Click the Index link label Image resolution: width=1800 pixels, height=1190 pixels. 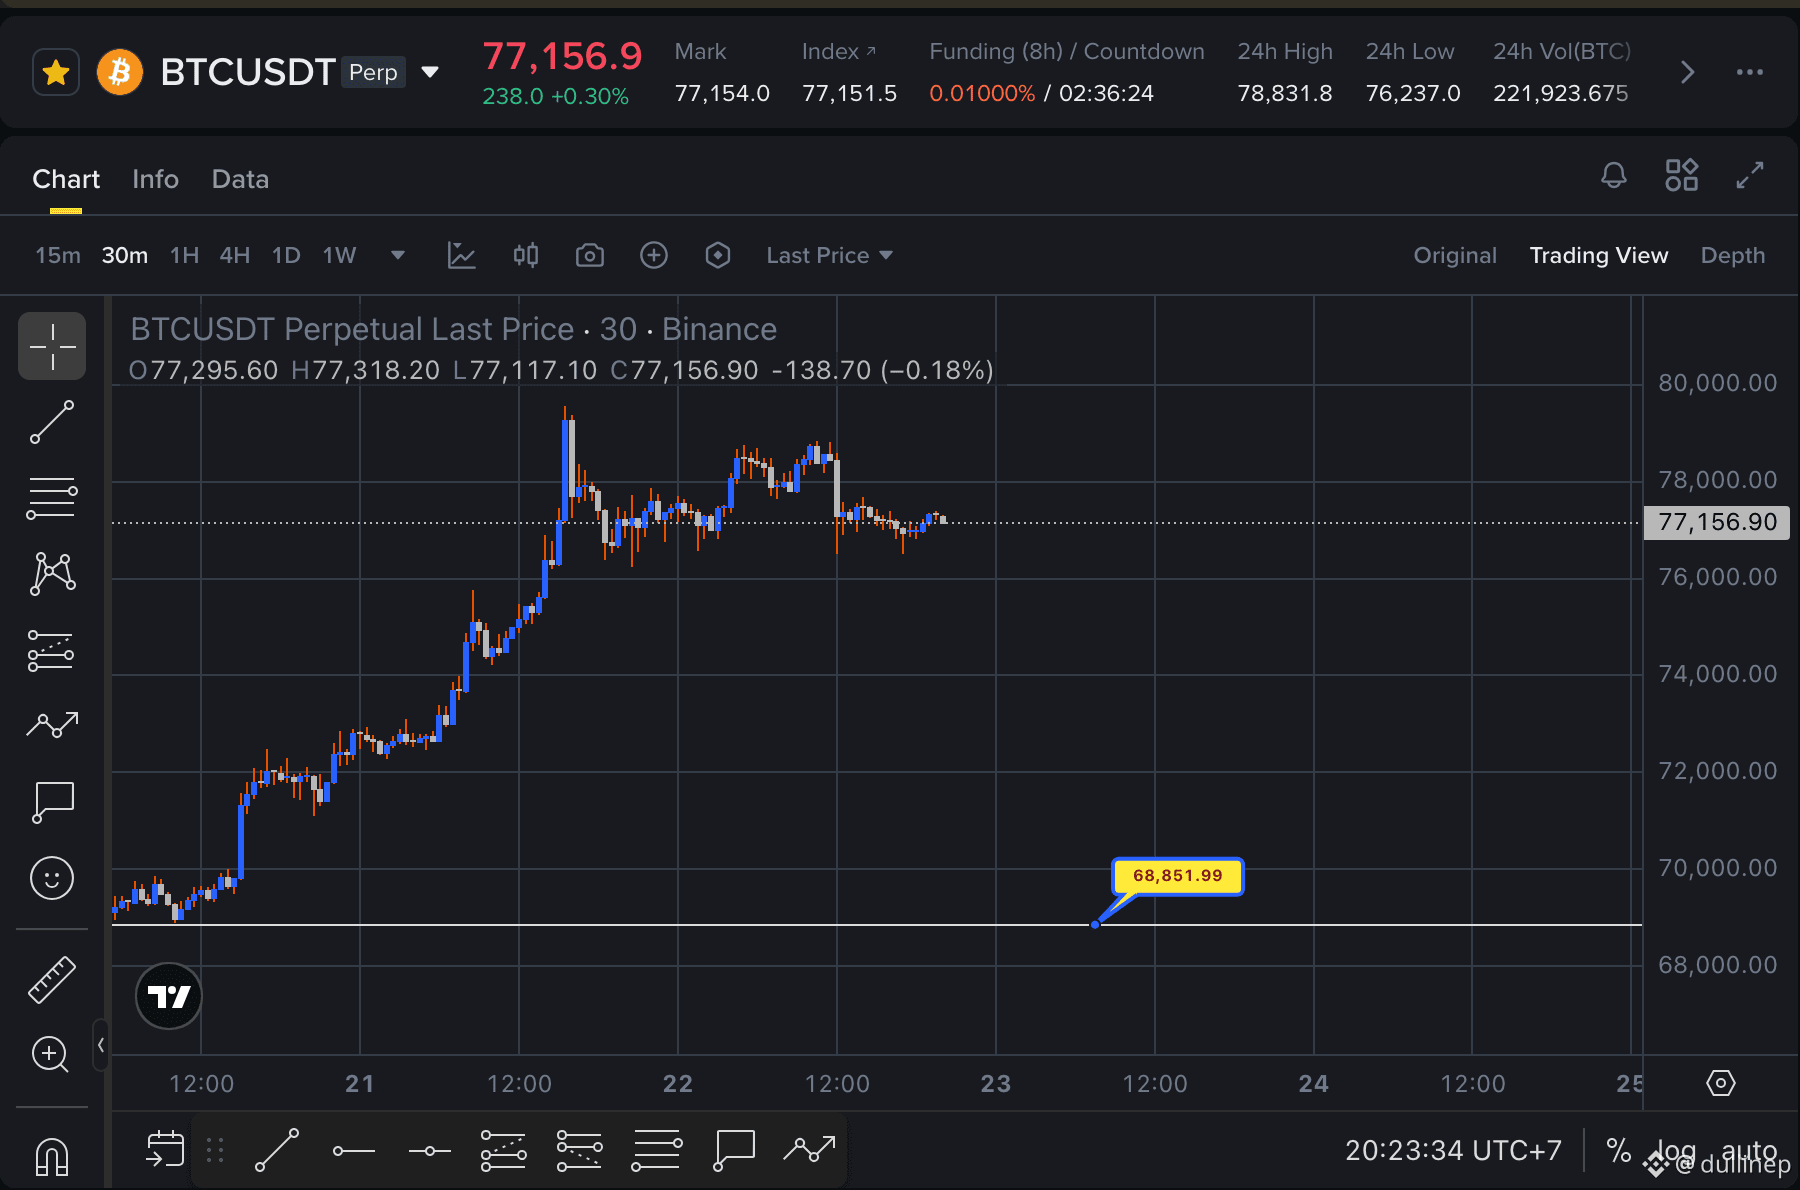point(838,51)
